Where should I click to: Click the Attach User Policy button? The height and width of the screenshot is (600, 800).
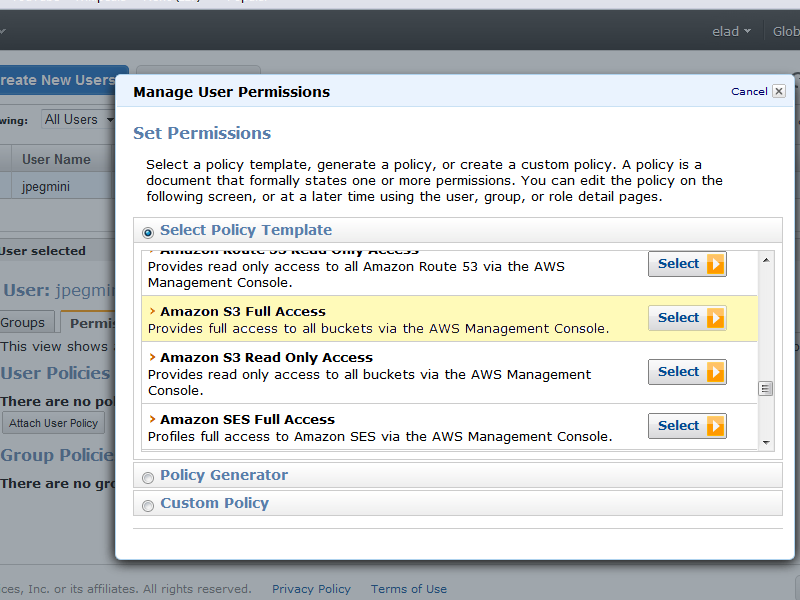pyautogui.click(x=53, y=423)
